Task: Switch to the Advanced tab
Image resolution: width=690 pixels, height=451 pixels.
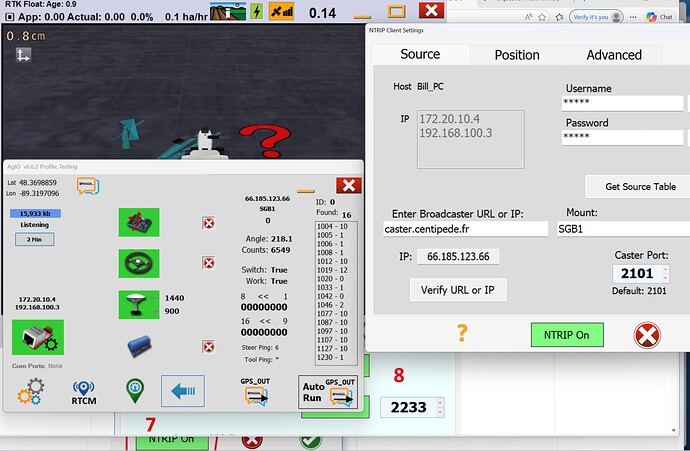Action: (x=614, y=55)
